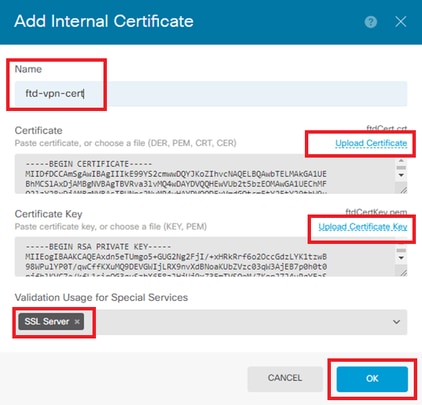Click certificate text area resize handle
The width and height of the screenshot is (422, 405).
coord(403,190)
